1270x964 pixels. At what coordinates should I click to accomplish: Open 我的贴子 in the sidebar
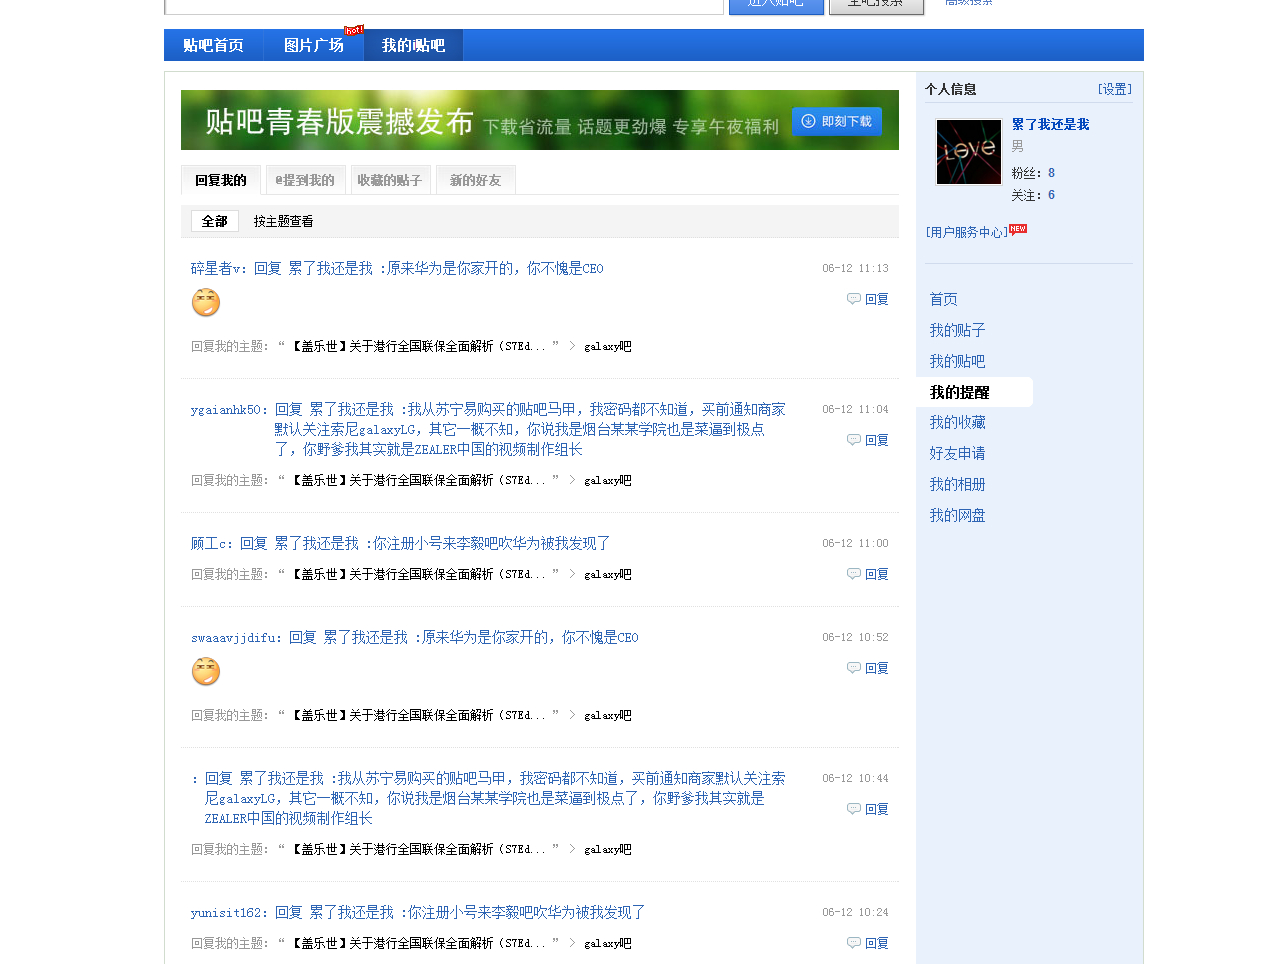(958, 330)
